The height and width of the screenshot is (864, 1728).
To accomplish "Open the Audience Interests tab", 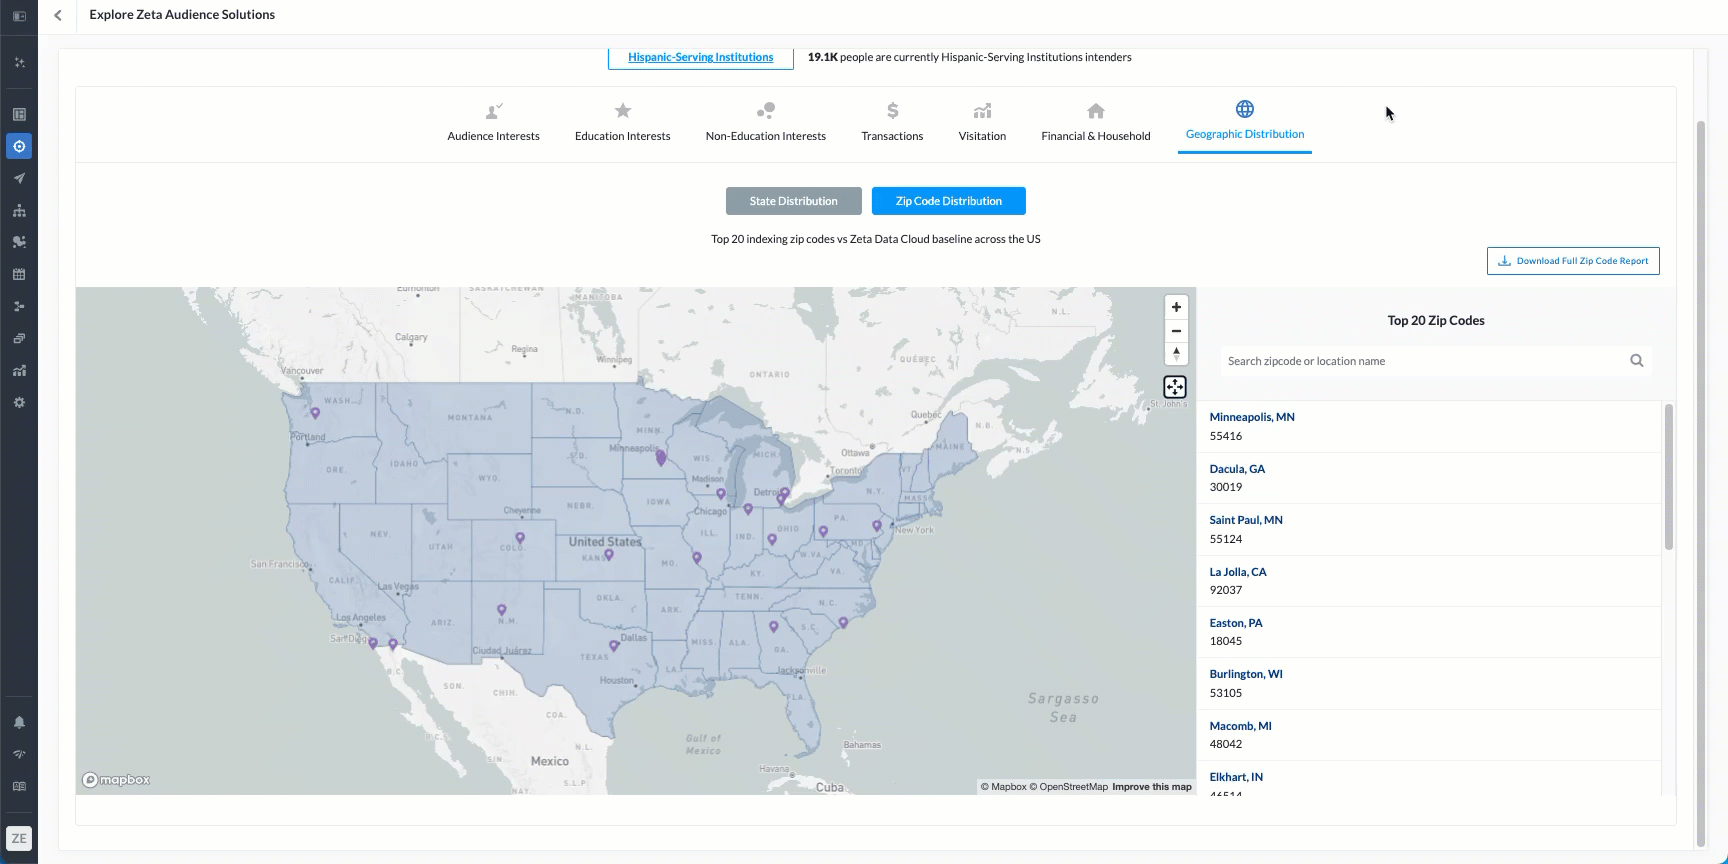I will pyautogui.click(x=493, y=123).
